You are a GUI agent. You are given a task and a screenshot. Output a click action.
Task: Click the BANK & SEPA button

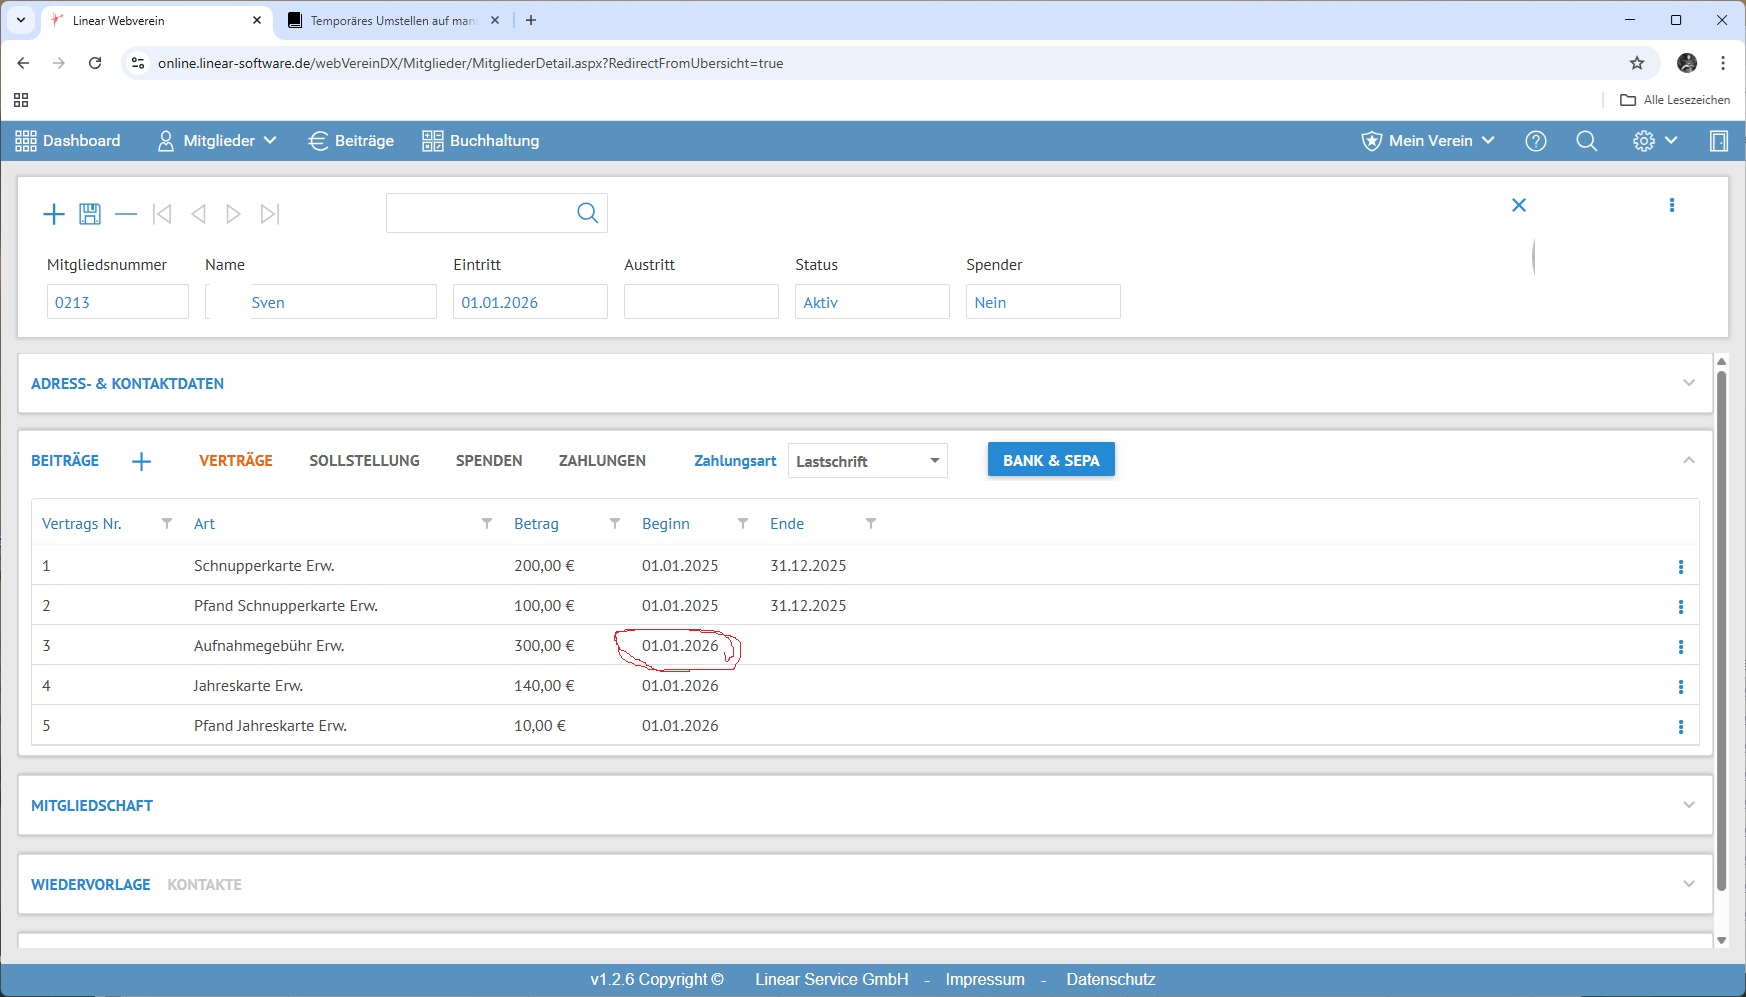click(x=1051, y=460)
